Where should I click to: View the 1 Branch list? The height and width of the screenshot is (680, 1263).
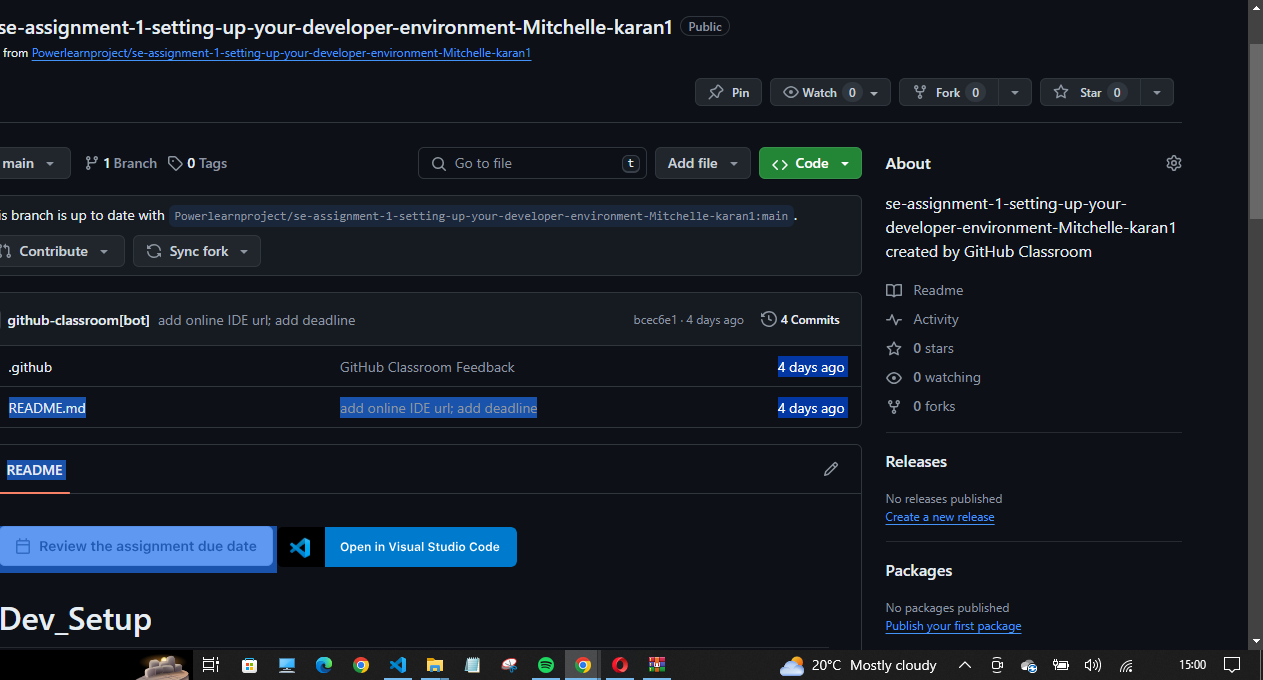coord(121,163)
